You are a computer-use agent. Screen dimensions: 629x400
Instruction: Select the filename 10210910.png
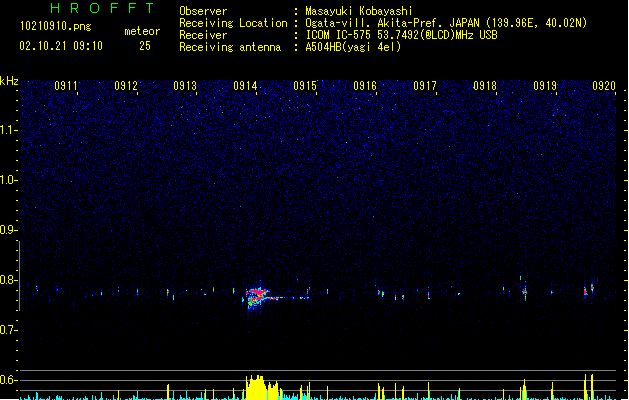tap(55, 26)
